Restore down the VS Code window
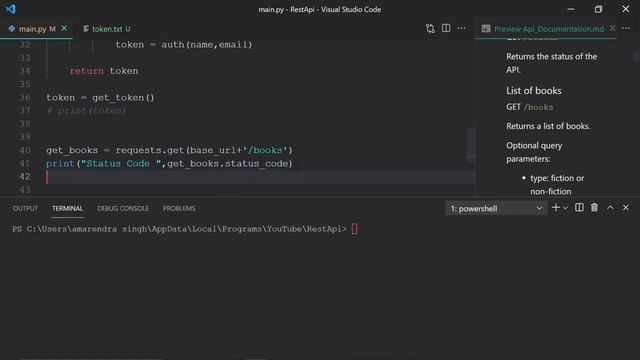640x360 pixels. 598,9
